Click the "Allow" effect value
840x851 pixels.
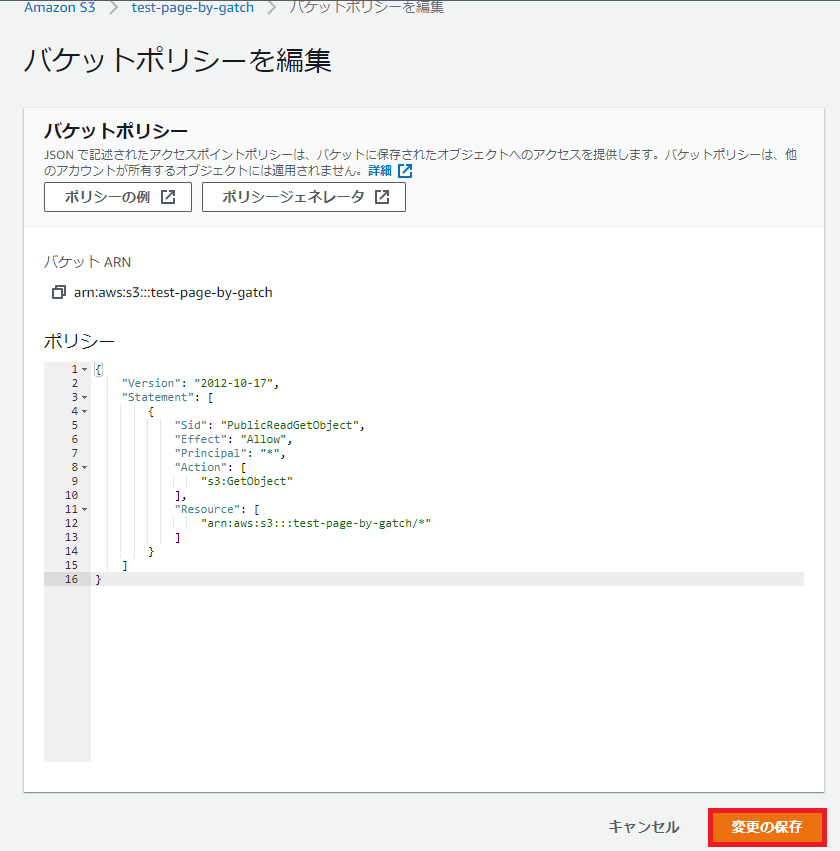(x=263, y=439)
